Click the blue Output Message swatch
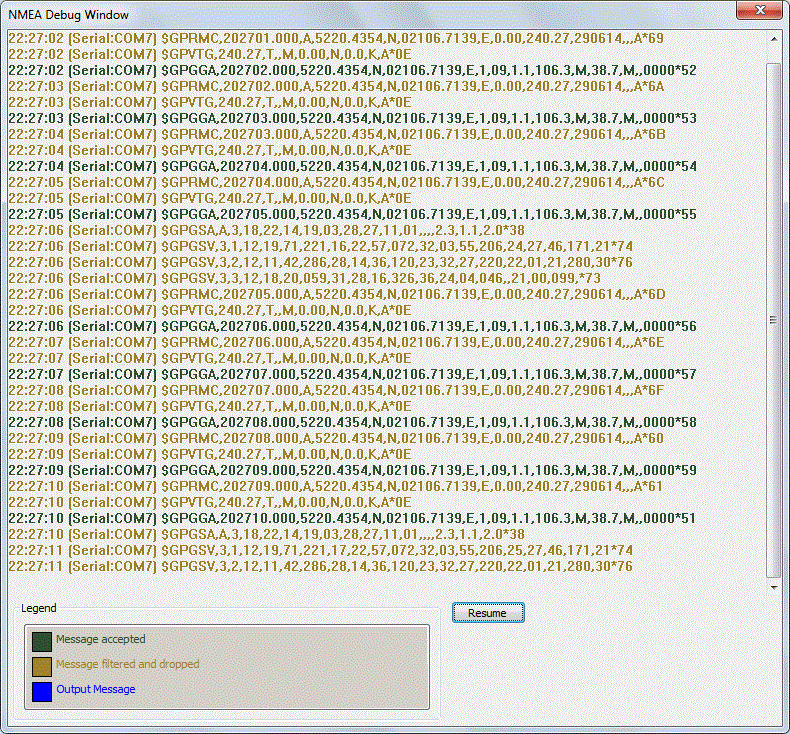The image size is (790, 734). coord(42,692)
